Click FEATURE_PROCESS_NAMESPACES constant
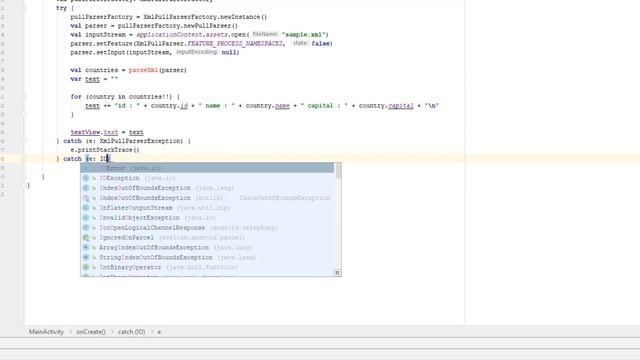 (x=235, y=43)
